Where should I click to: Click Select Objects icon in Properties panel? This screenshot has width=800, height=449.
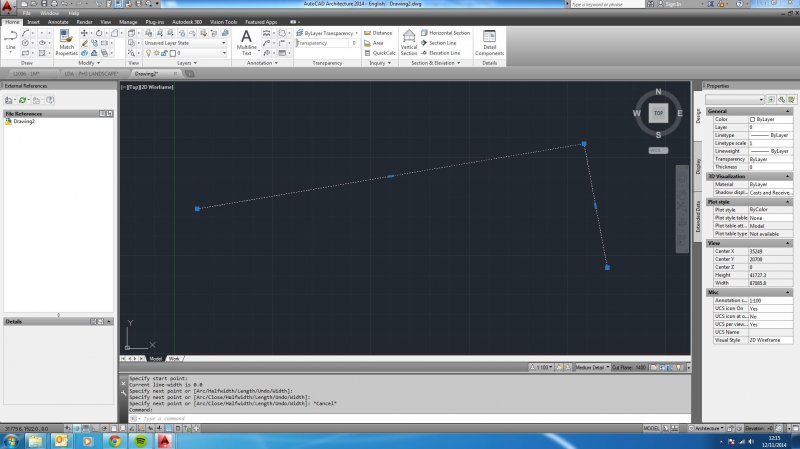pyautogui.click(x=781, y=99)
